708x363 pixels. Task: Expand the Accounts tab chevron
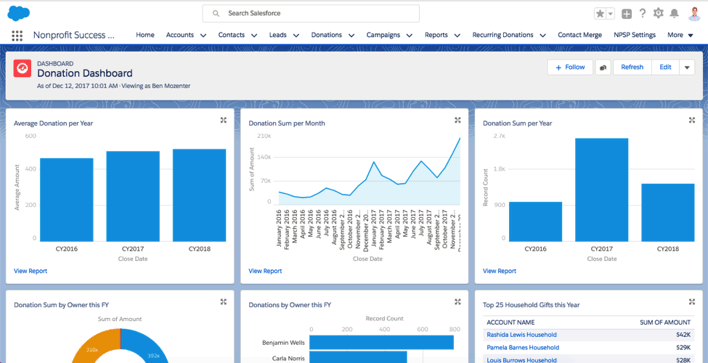(203, 35)
